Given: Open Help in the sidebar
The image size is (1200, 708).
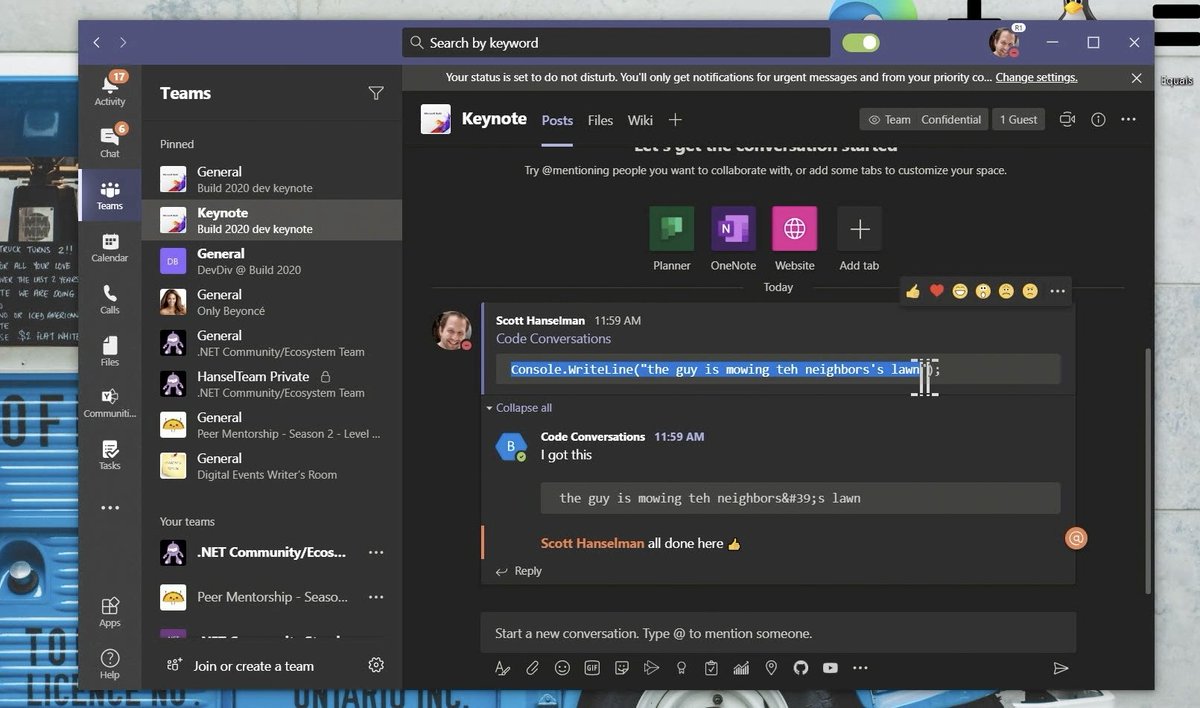Looking at the screenshot, I should (x=110, y=664).
